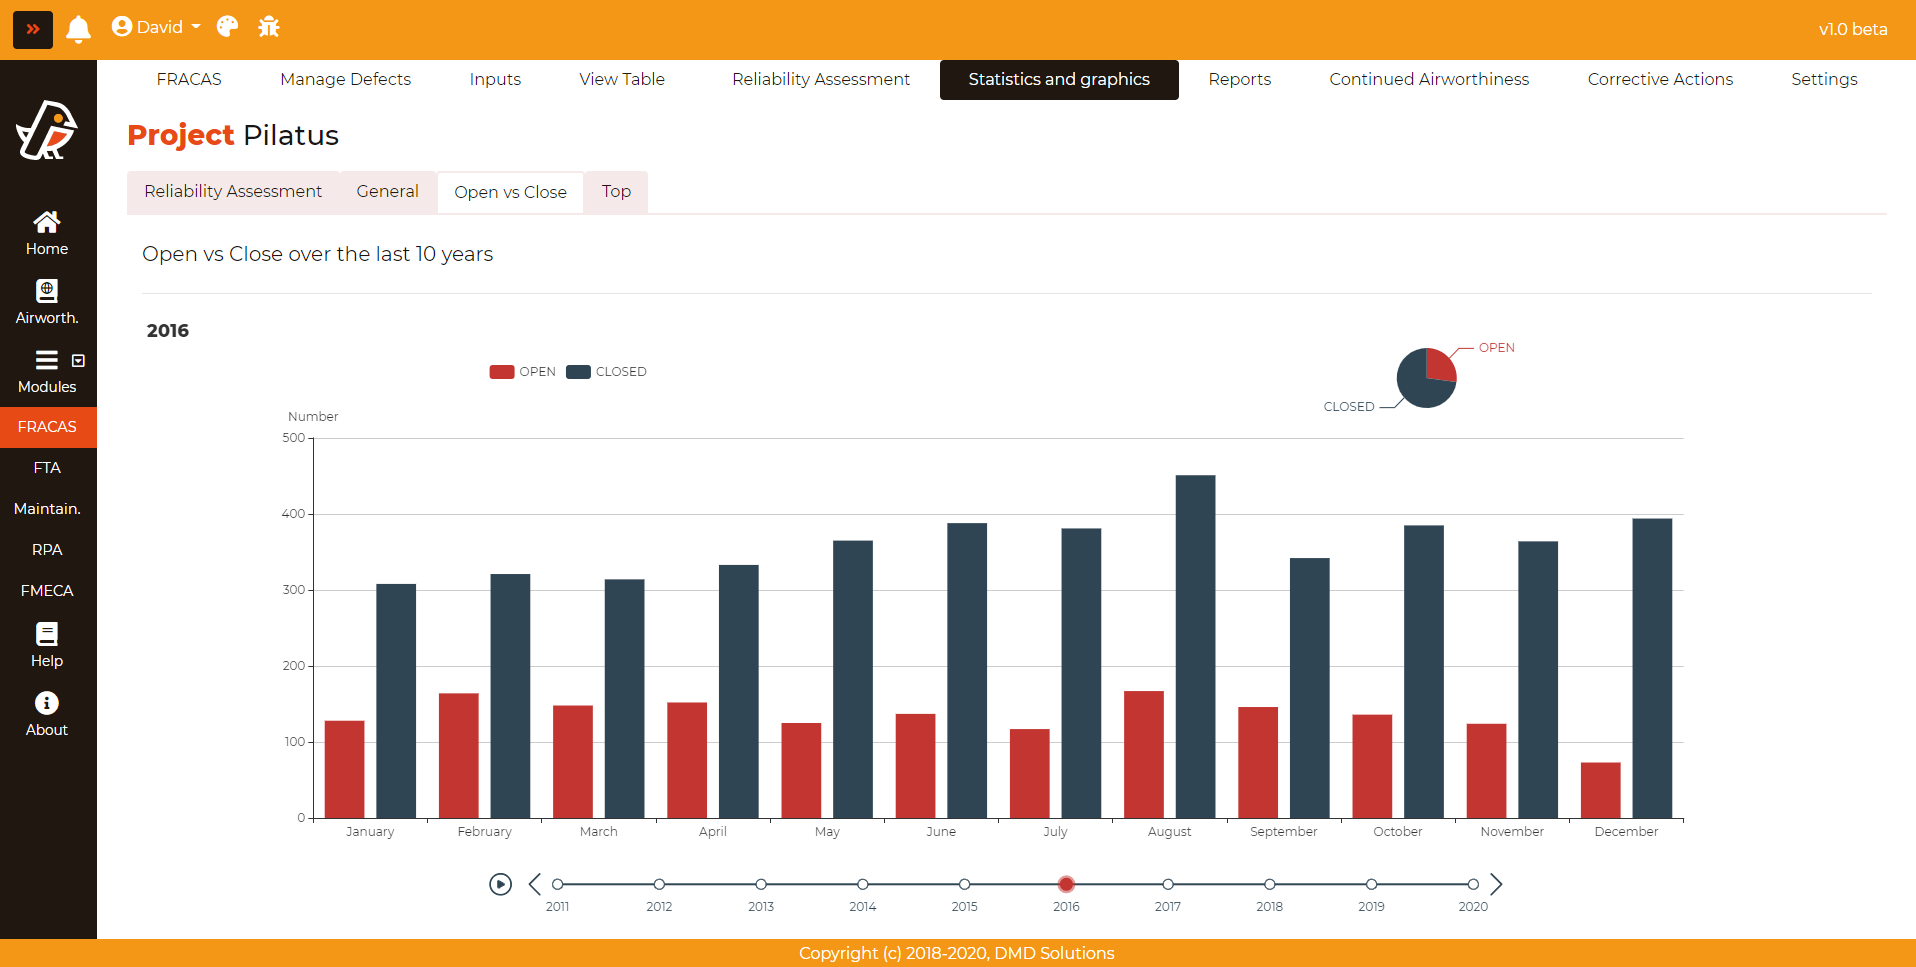The image size is (1916, 967).
Task: Click the bug report icon
Action: click(269, 27)
